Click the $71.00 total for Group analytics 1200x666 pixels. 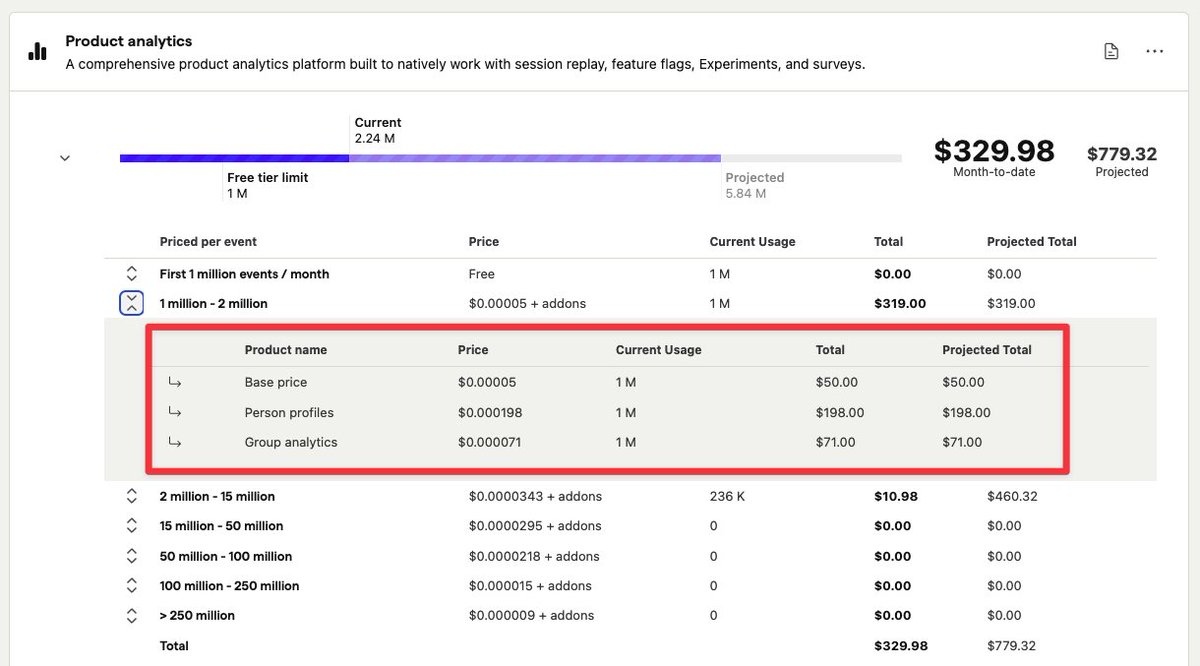[x=836, y=442]
